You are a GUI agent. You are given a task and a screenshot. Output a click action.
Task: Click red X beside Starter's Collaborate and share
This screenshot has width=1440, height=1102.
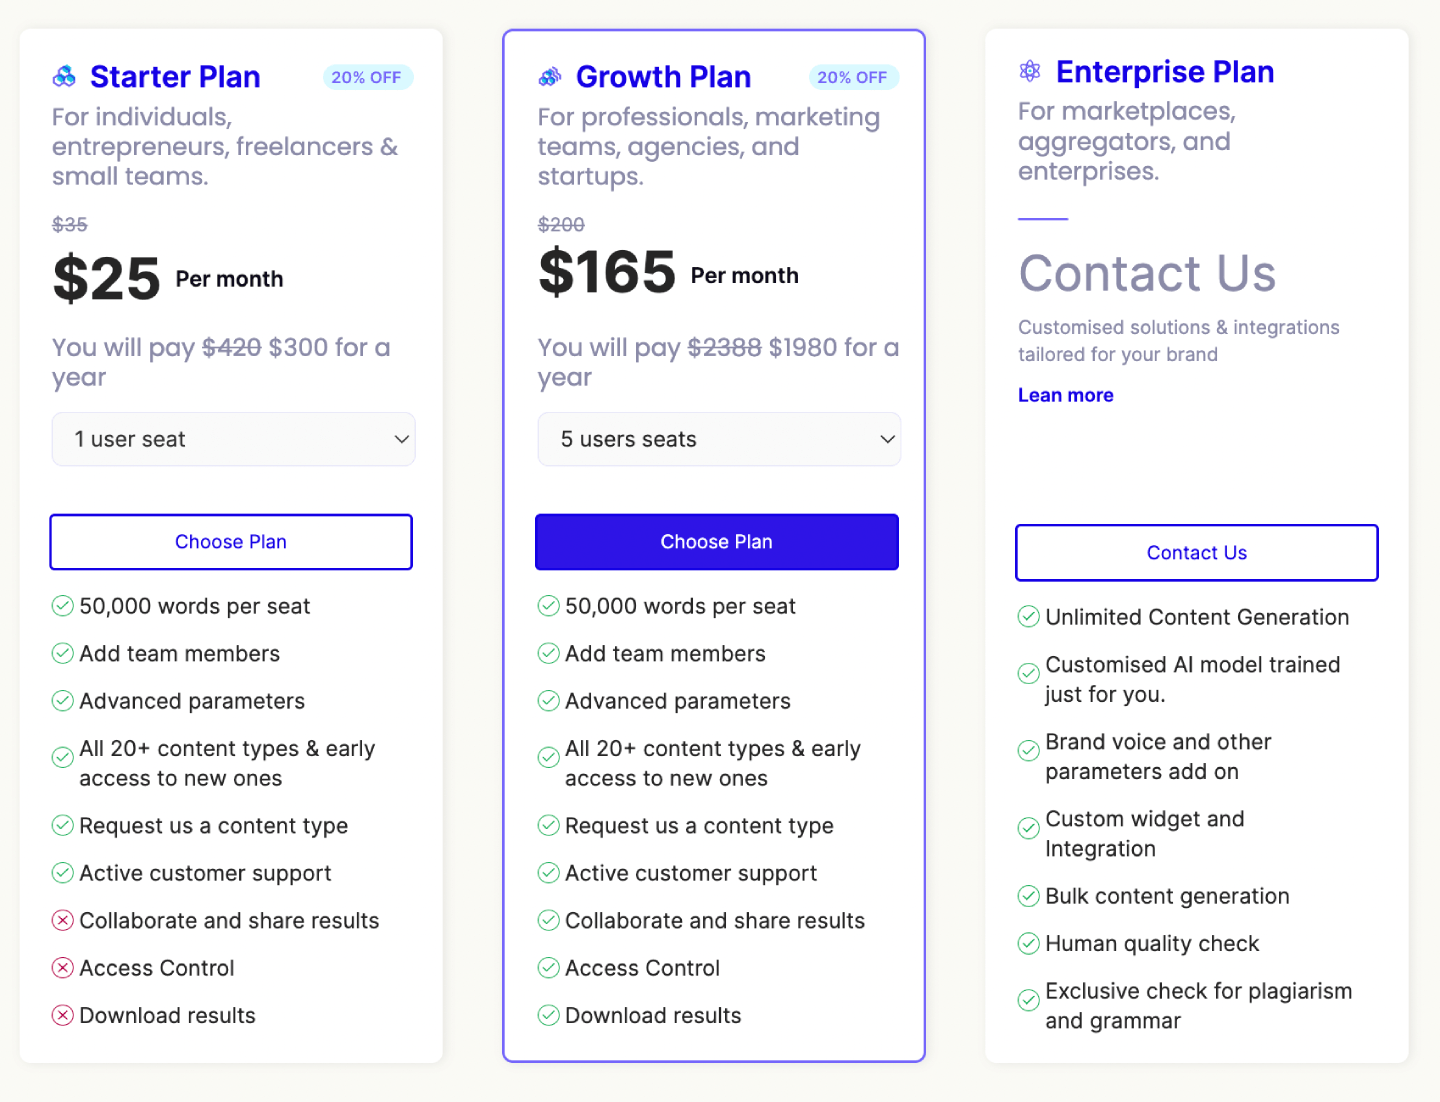[63, 920]
